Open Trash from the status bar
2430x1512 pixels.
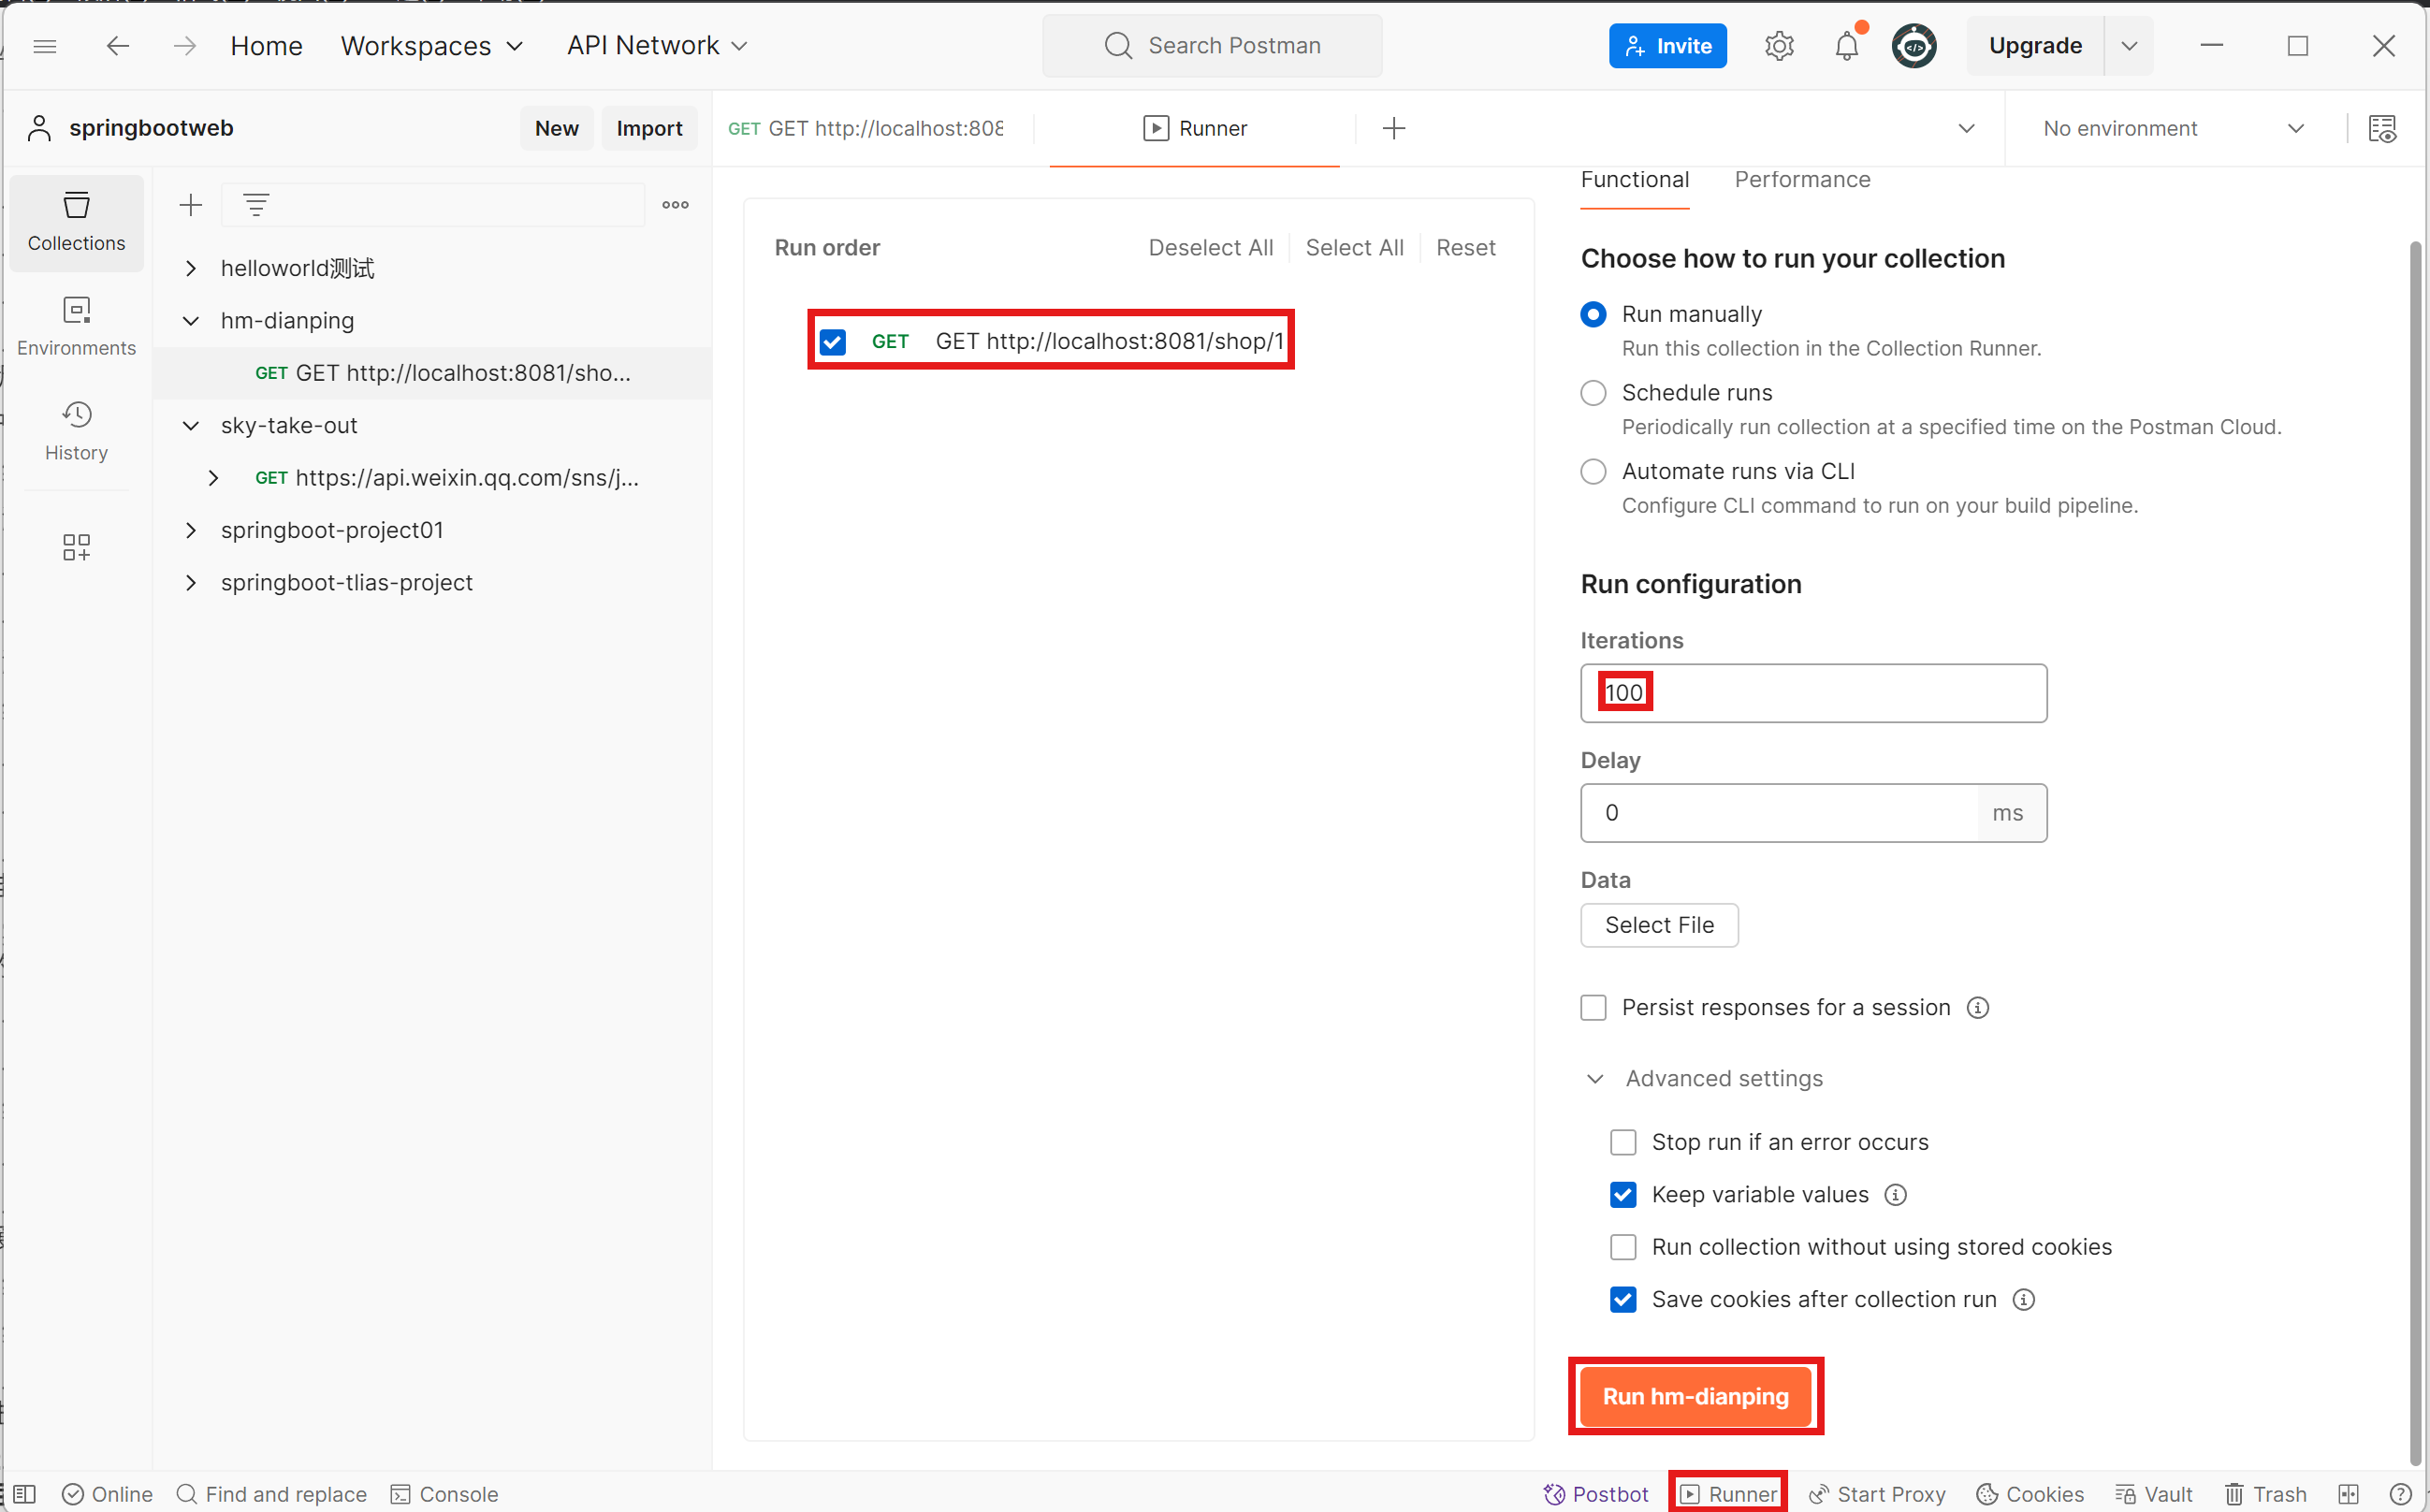(x=2265, y=1494)
